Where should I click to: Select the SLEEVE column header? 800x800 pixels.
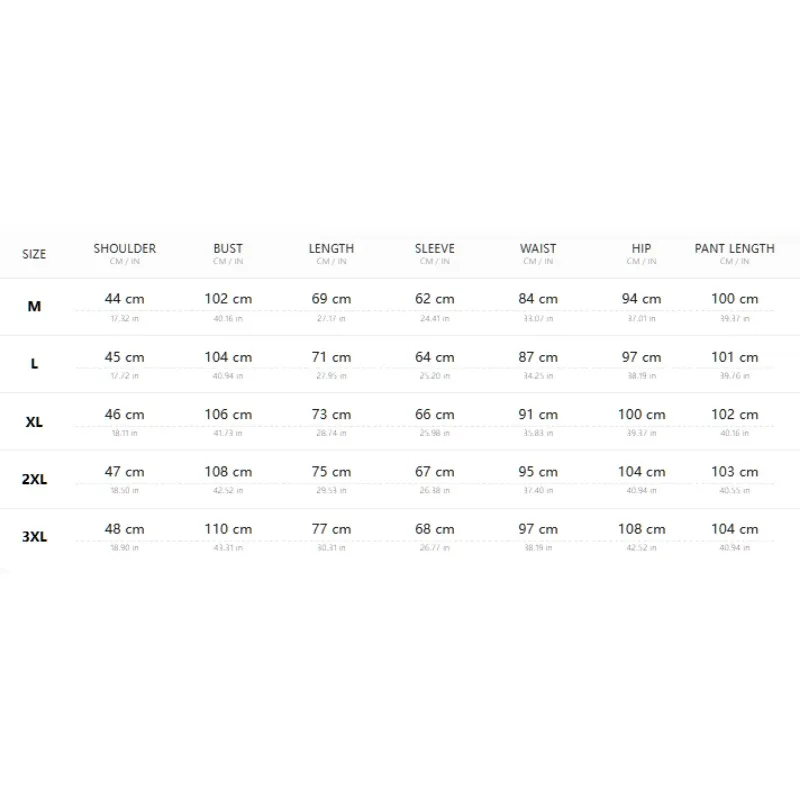pos(435,248)
